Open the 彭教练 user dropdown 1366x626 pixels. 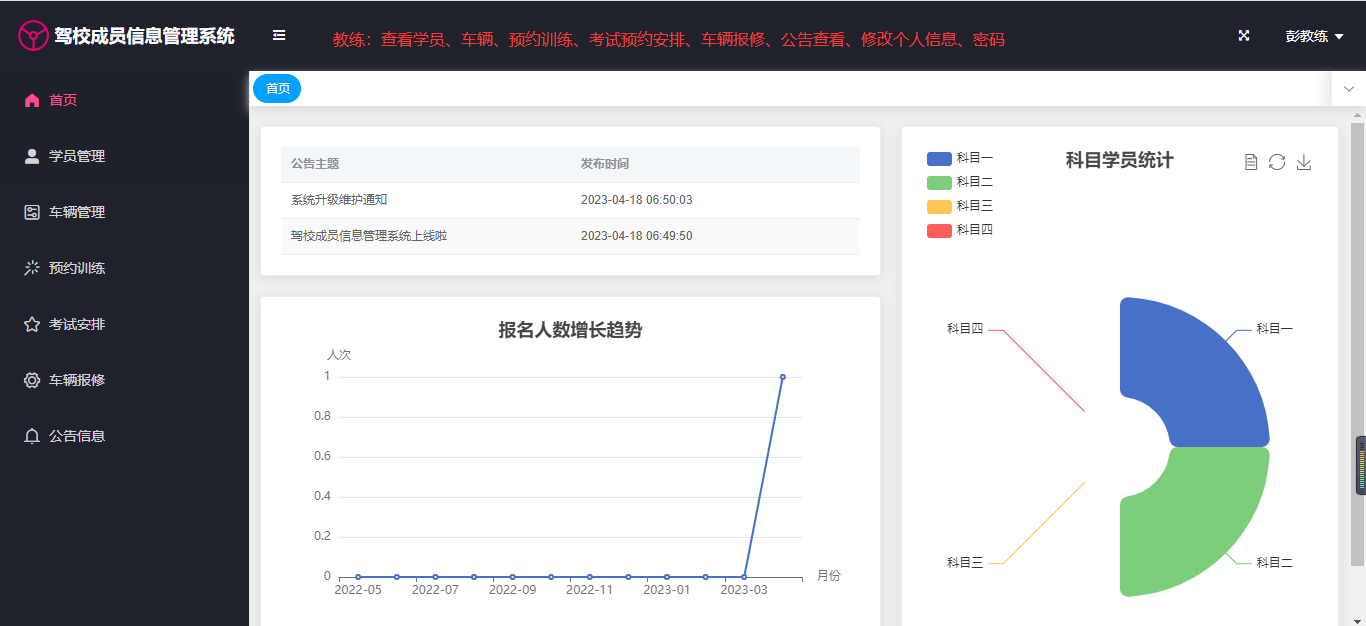pos(1314,36)
